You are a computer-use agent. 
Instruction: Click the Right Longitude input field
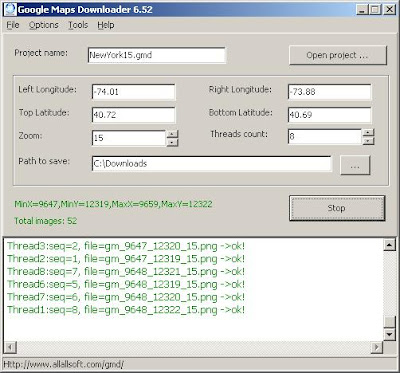329,92
